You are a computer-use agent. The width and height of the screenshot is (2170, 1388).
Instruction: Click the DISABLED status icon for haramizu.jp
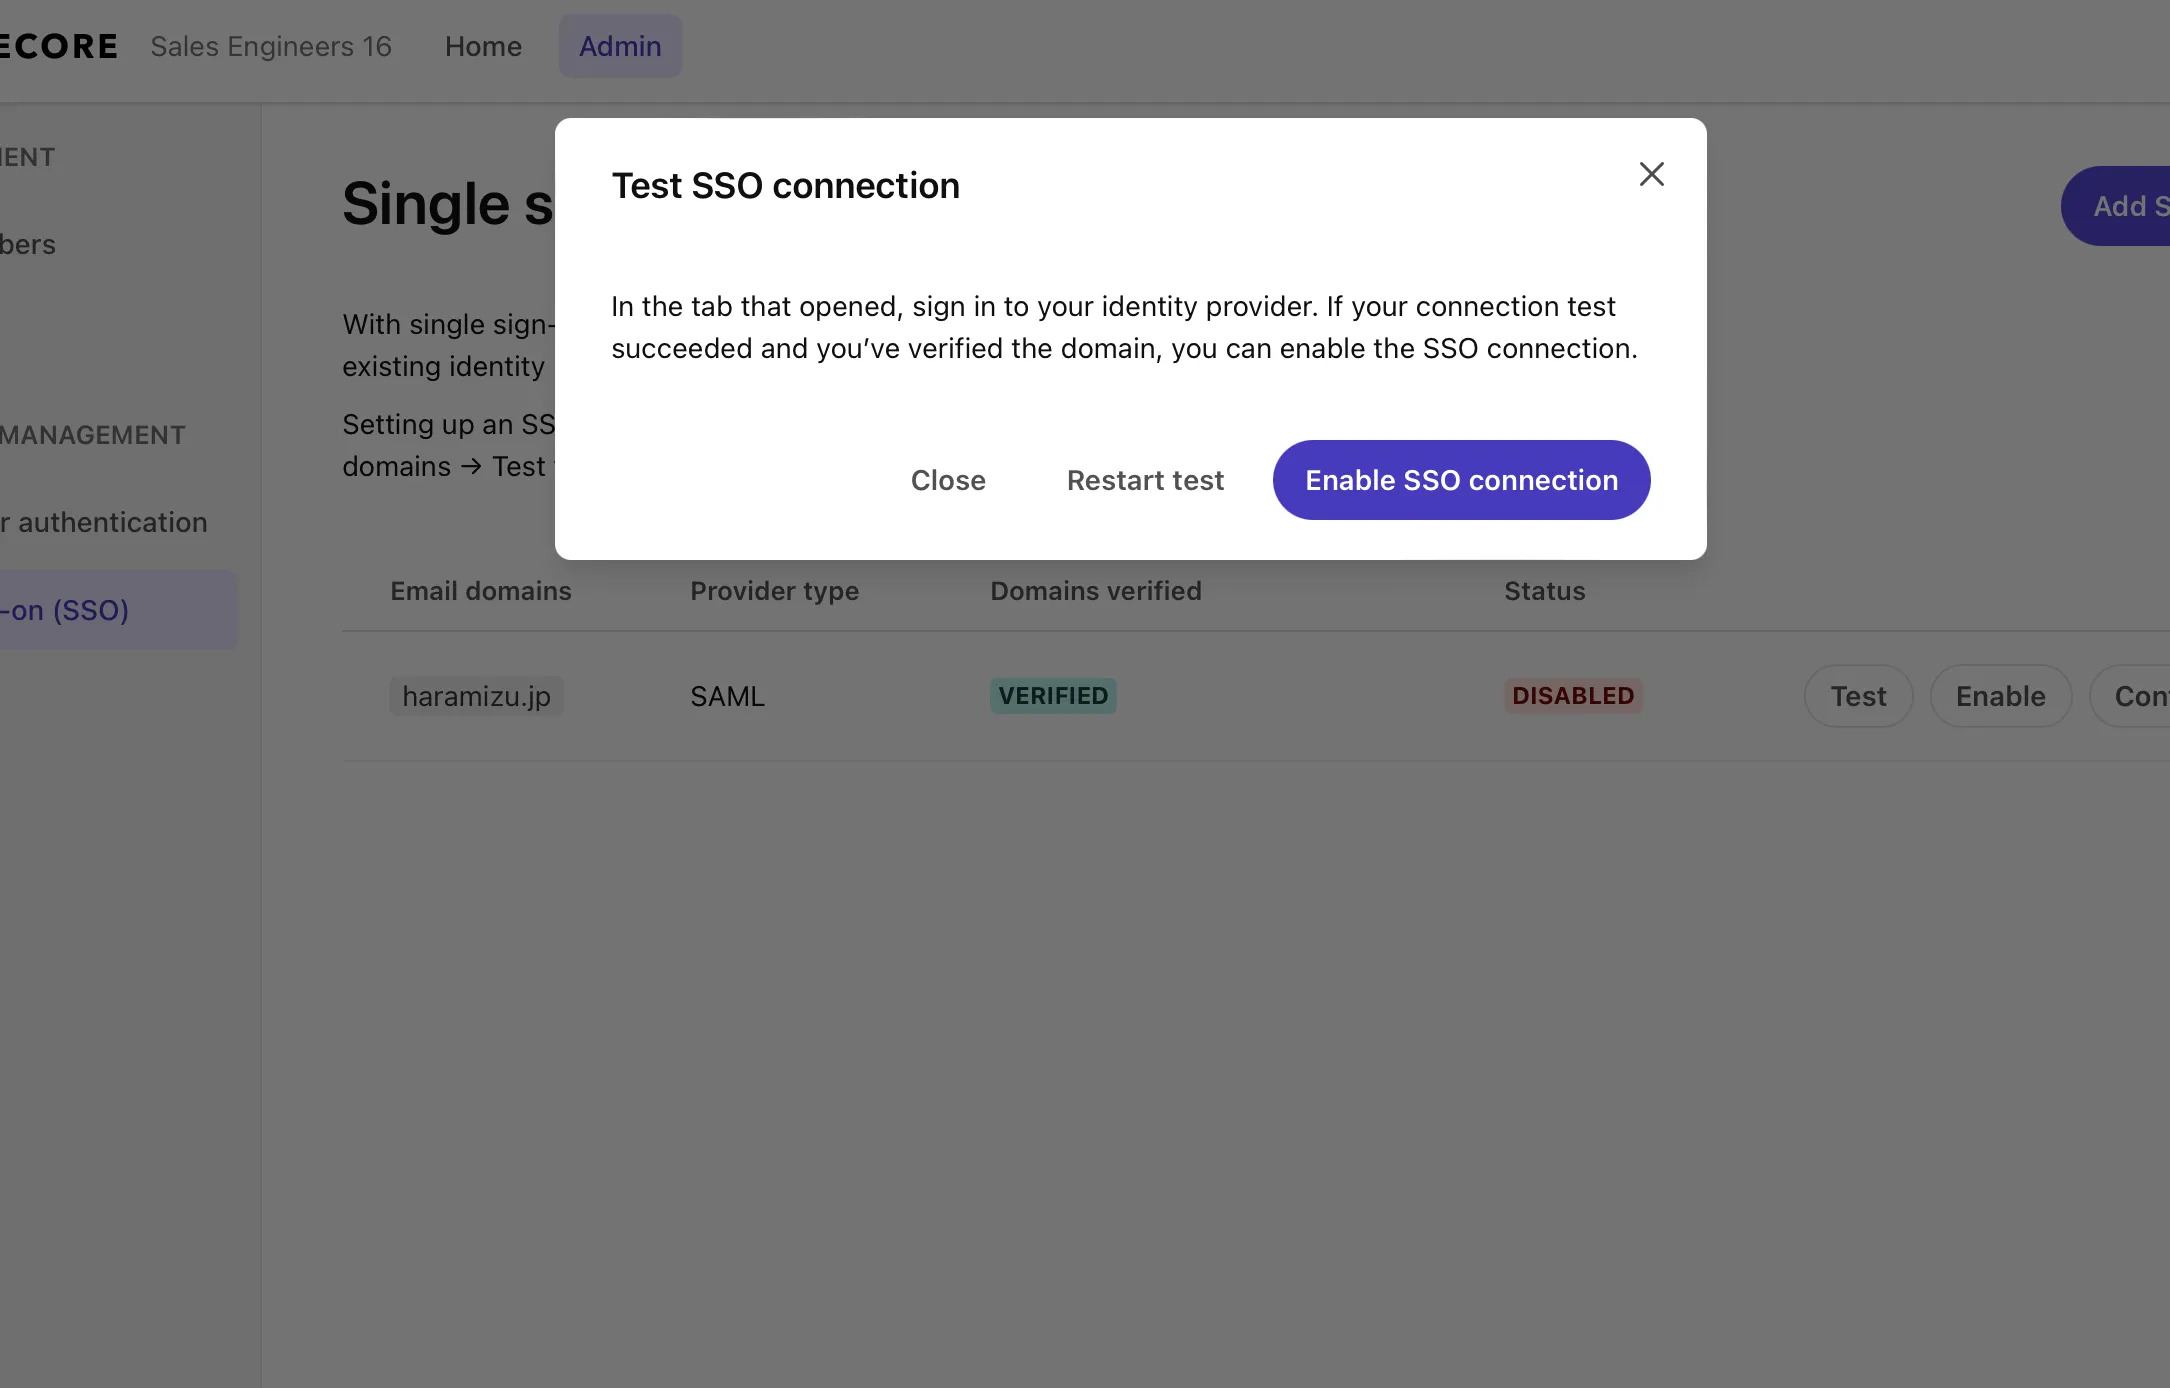coord(1572,694)
